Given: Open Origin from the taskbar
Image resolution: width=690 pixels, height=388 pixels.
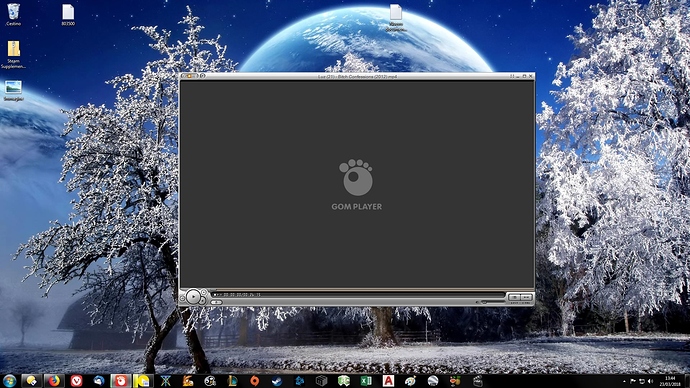Looking at the screenshot, I should click(254, 381).
